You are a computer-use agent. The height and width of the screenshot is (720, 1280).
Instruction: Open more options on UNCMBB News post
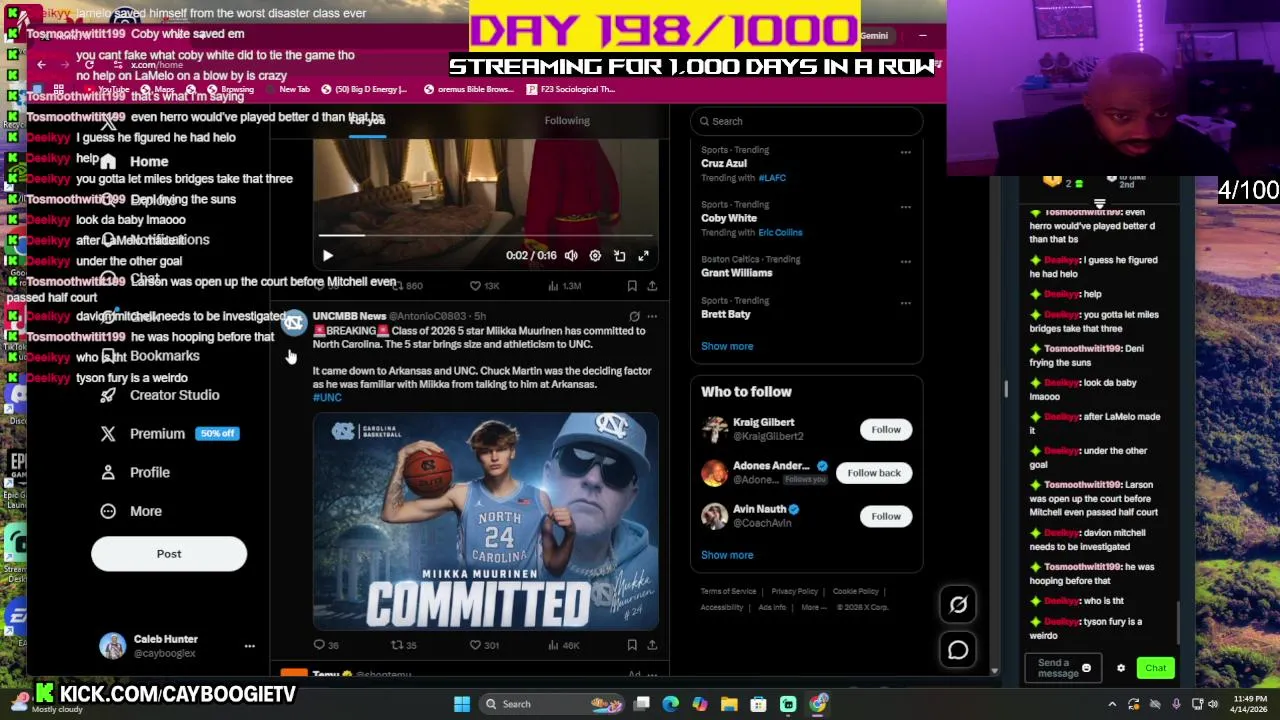coord(652,316)
